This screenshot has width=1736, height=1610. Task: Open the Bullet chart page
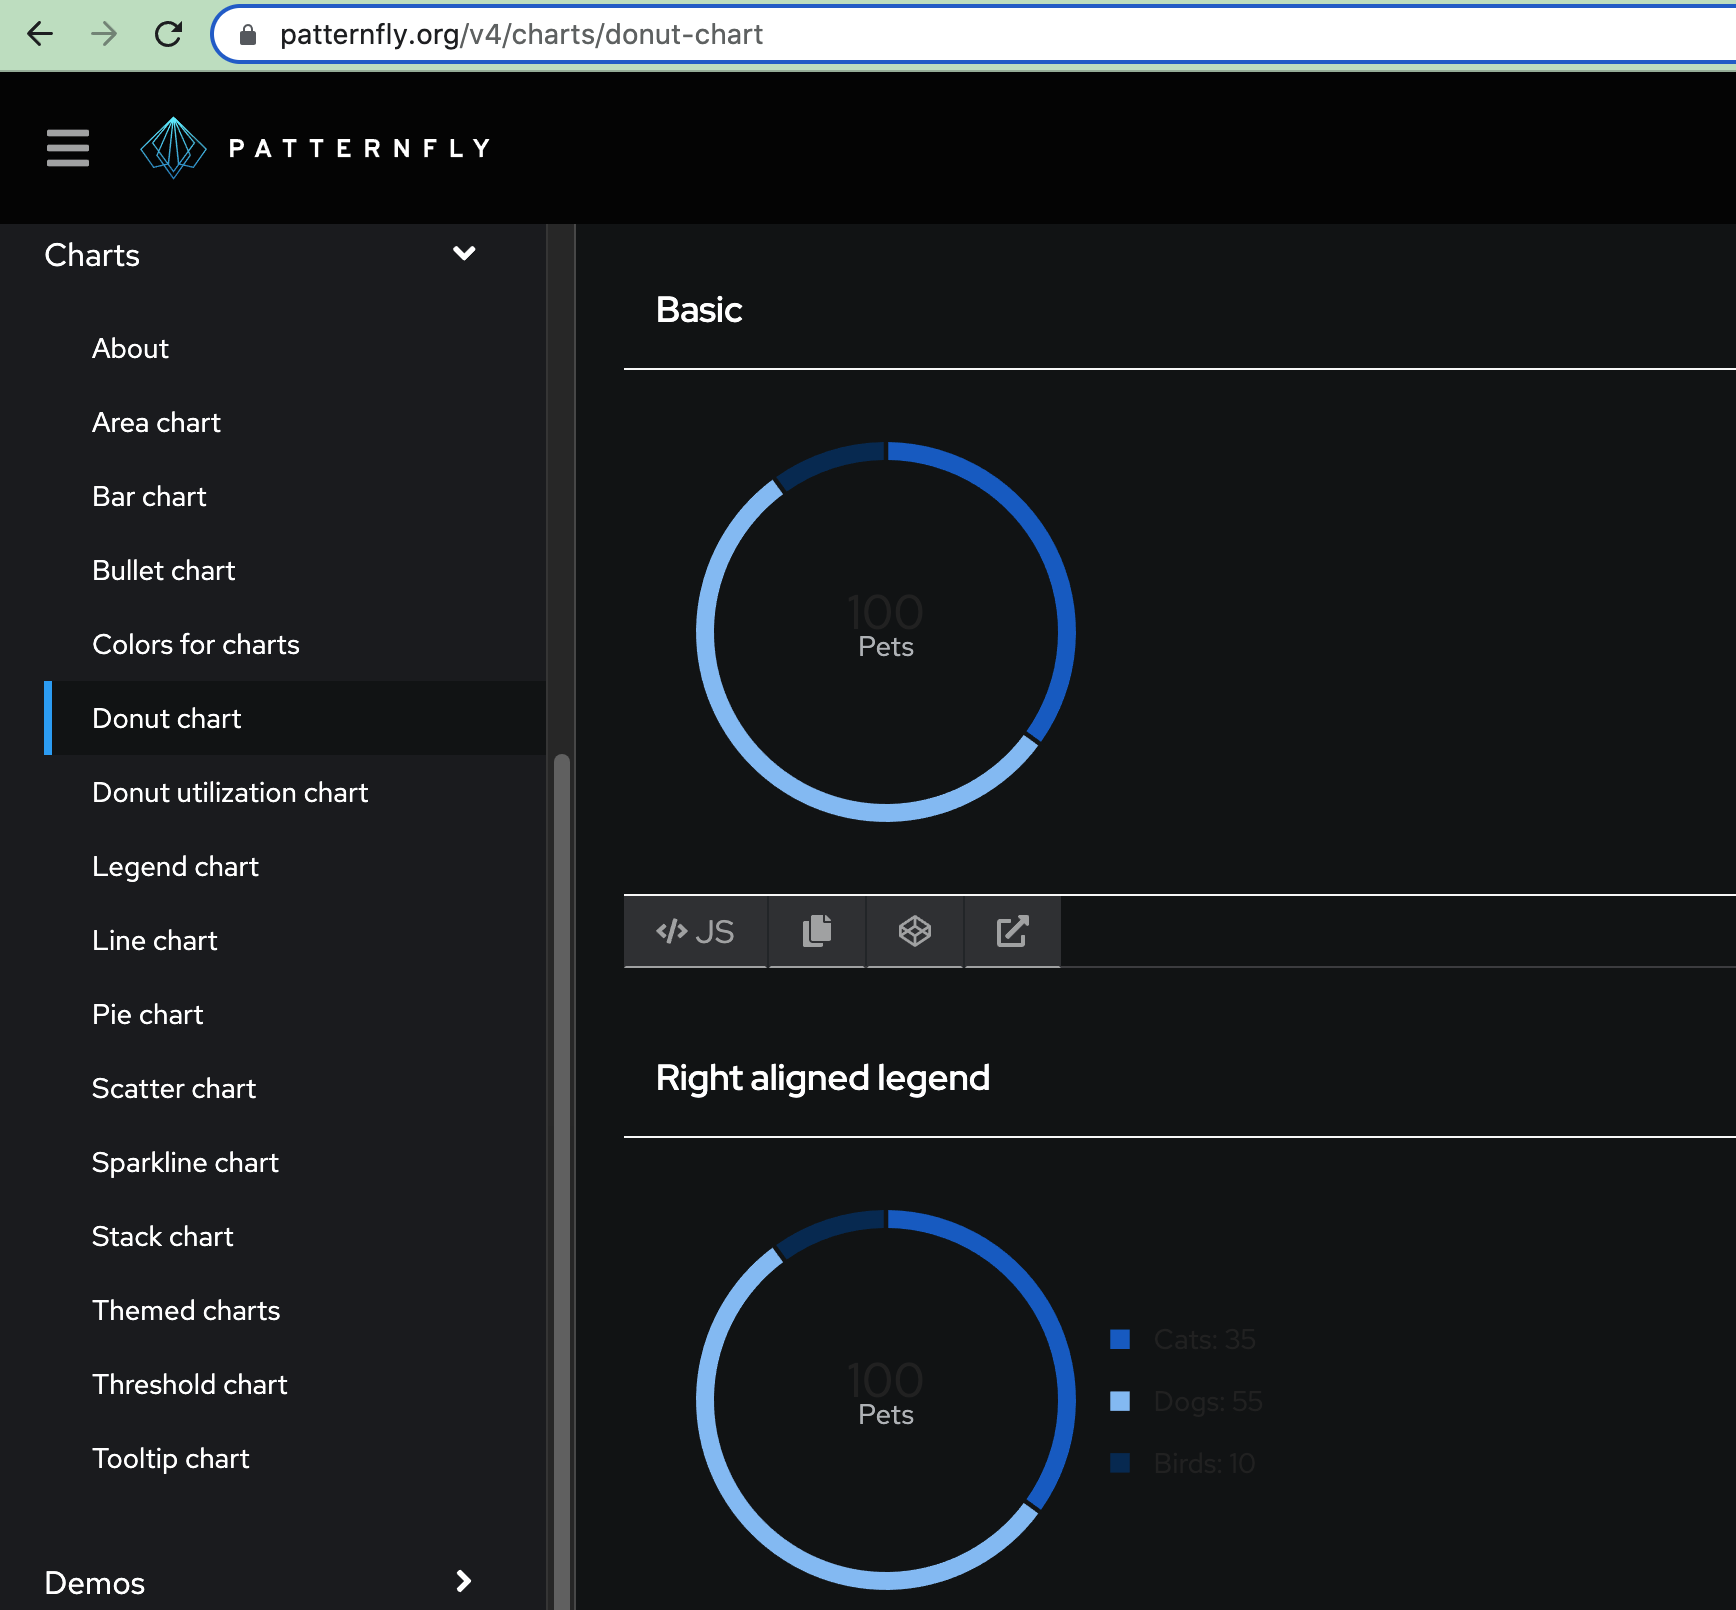pyautogui.click(x=163, y=570)
